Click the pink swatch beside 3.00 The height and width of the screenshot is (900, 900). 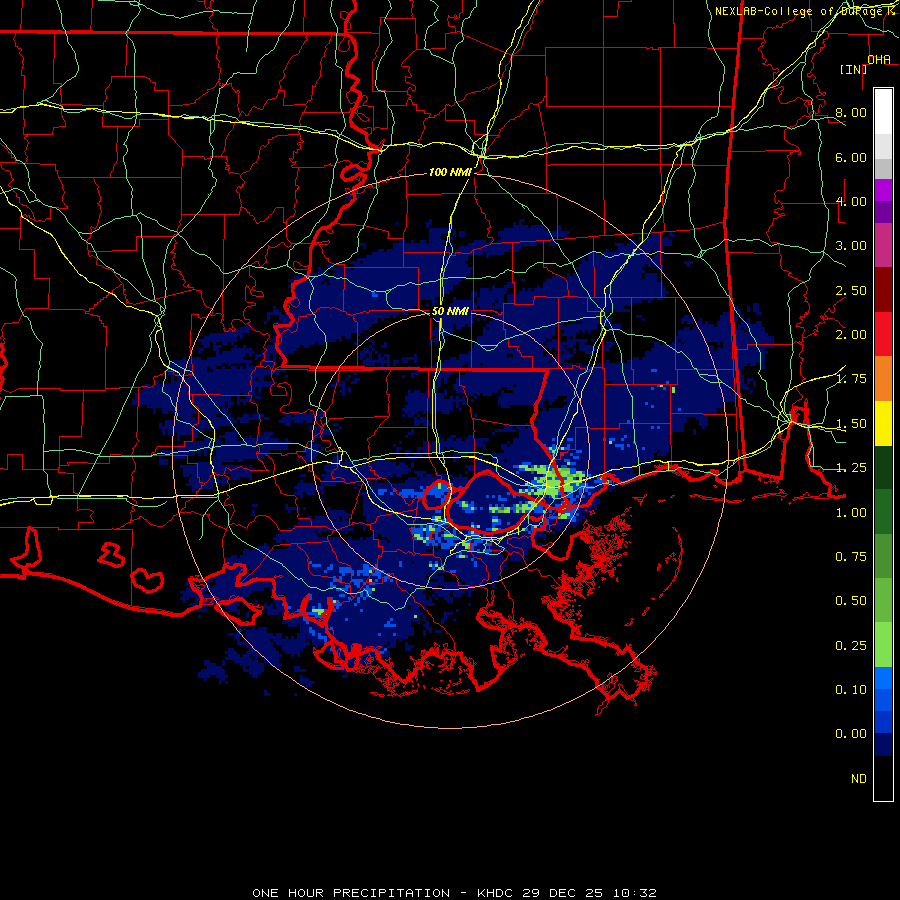[x=883, y=245]
